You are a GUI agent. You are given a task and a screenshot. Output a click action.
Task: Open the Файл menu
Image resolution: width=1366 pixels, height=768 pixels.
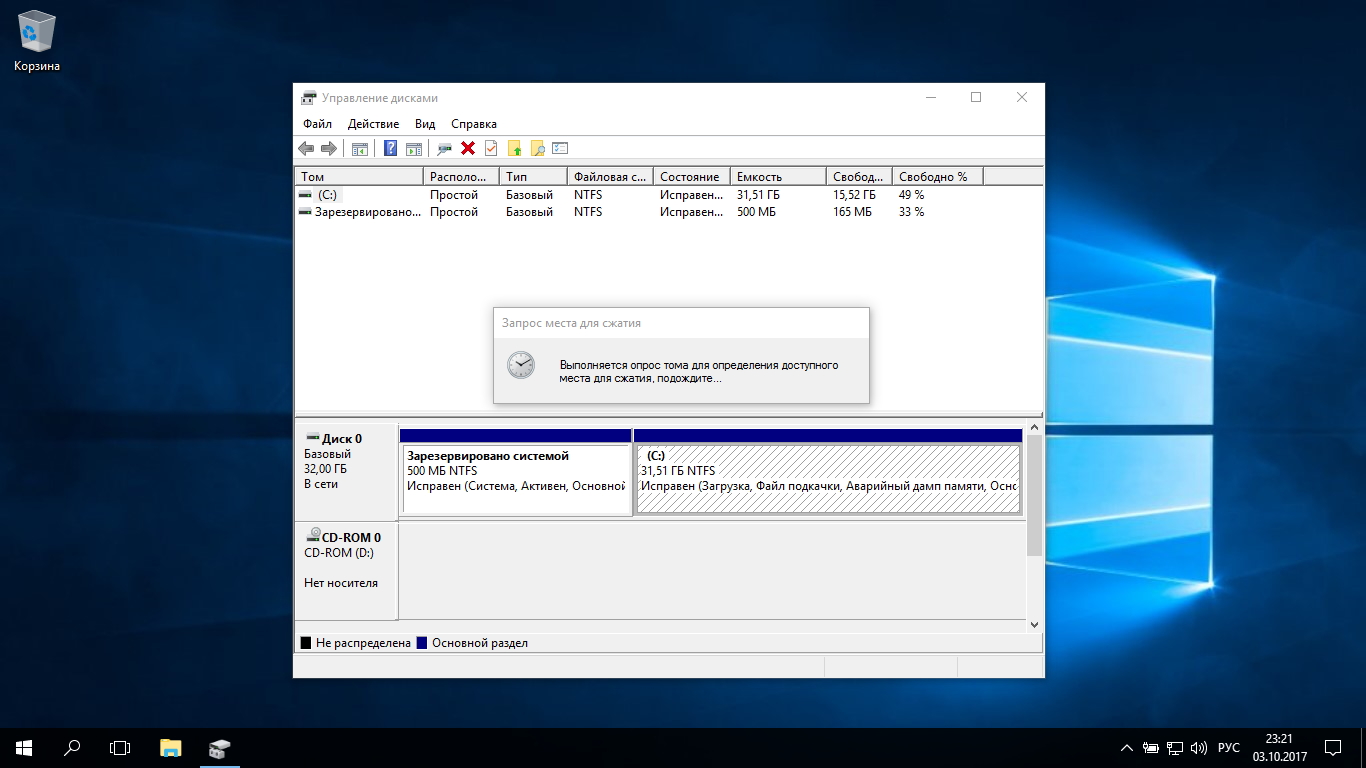[317, 124]
